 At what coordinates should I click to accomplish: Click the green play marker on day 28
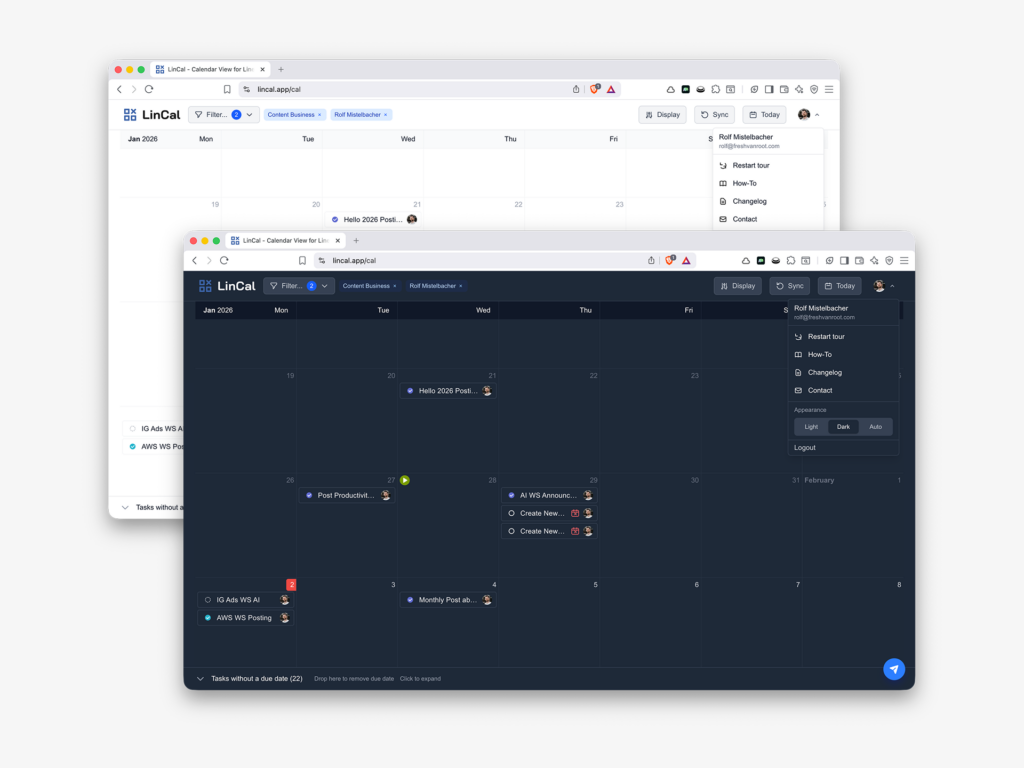tap(405, 480)
